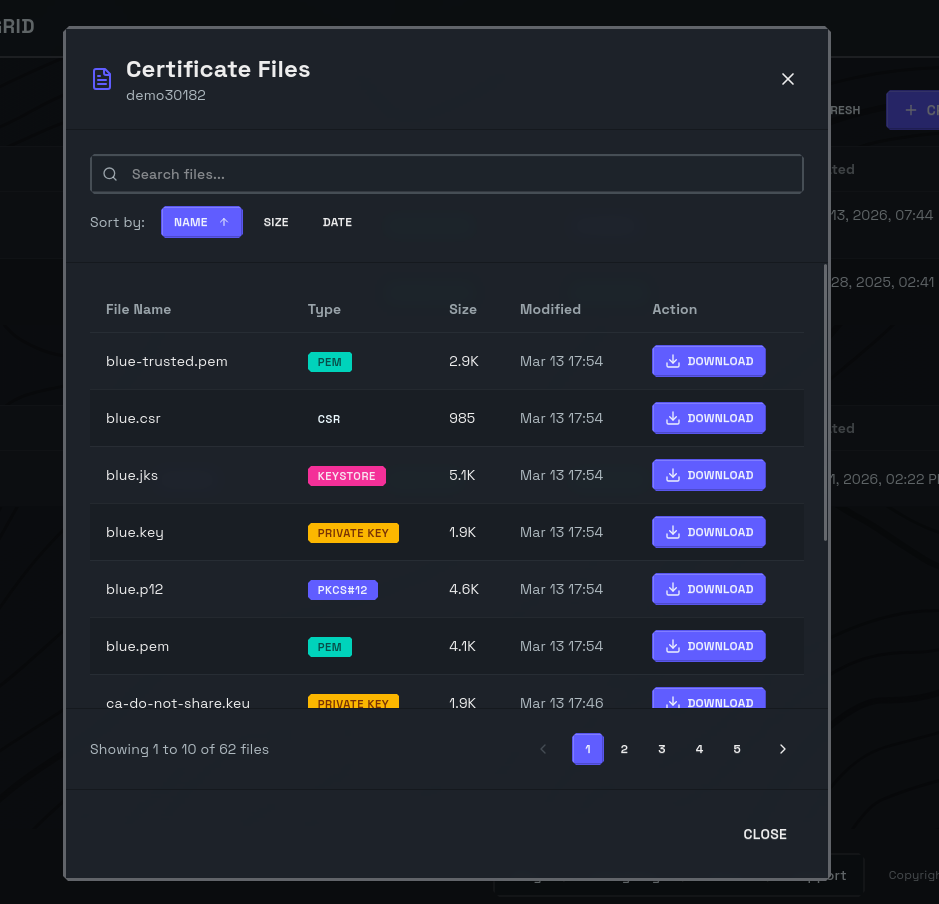
Task: Download the blue.jks keystore file
Action: coord(708,475)
